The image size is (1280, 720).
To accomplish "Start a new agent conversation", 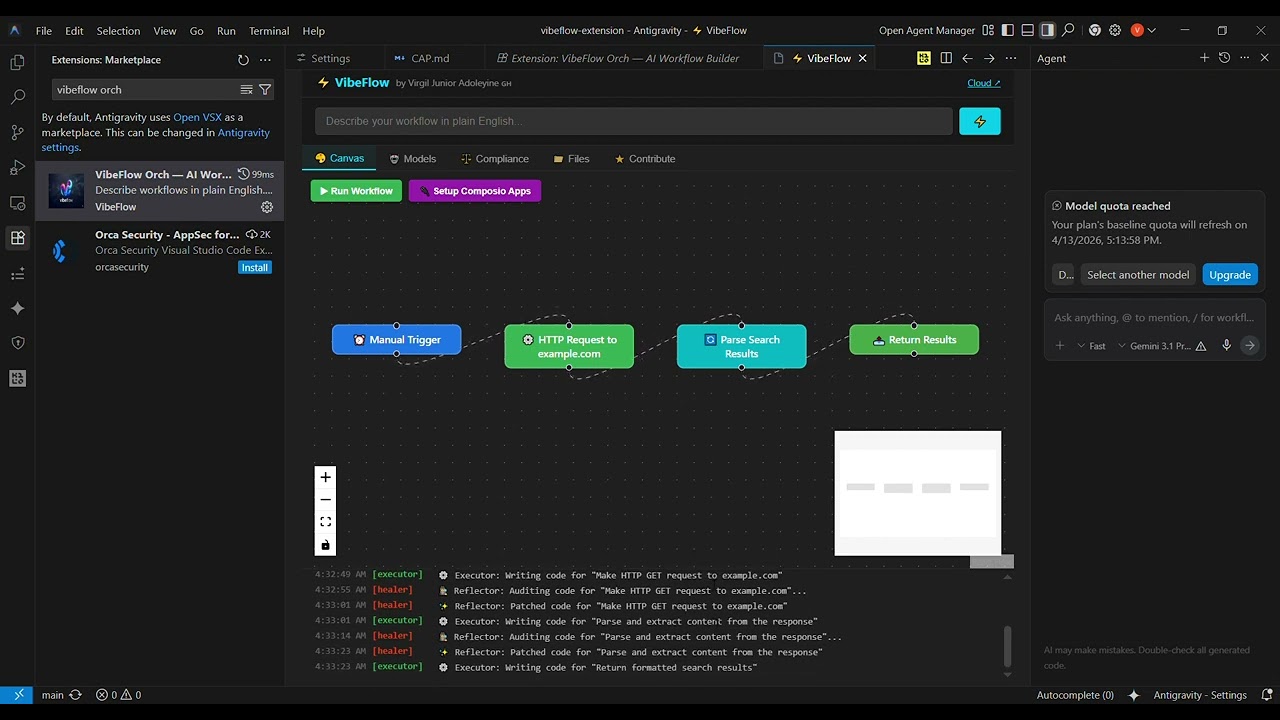I will click(1204, 58).
